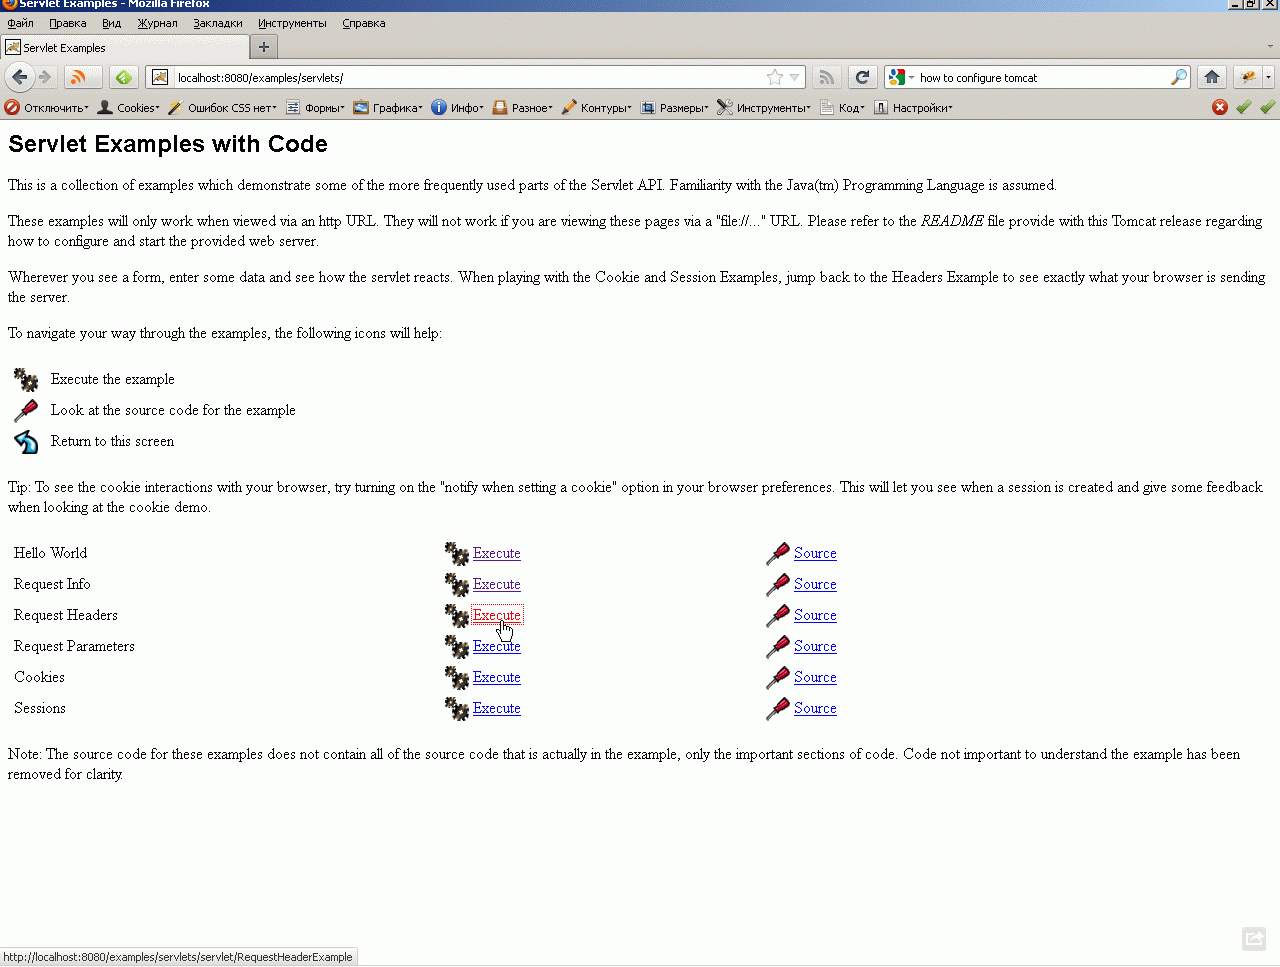View Source for Request Headers

pyautogui.click(x=815, y=615)
